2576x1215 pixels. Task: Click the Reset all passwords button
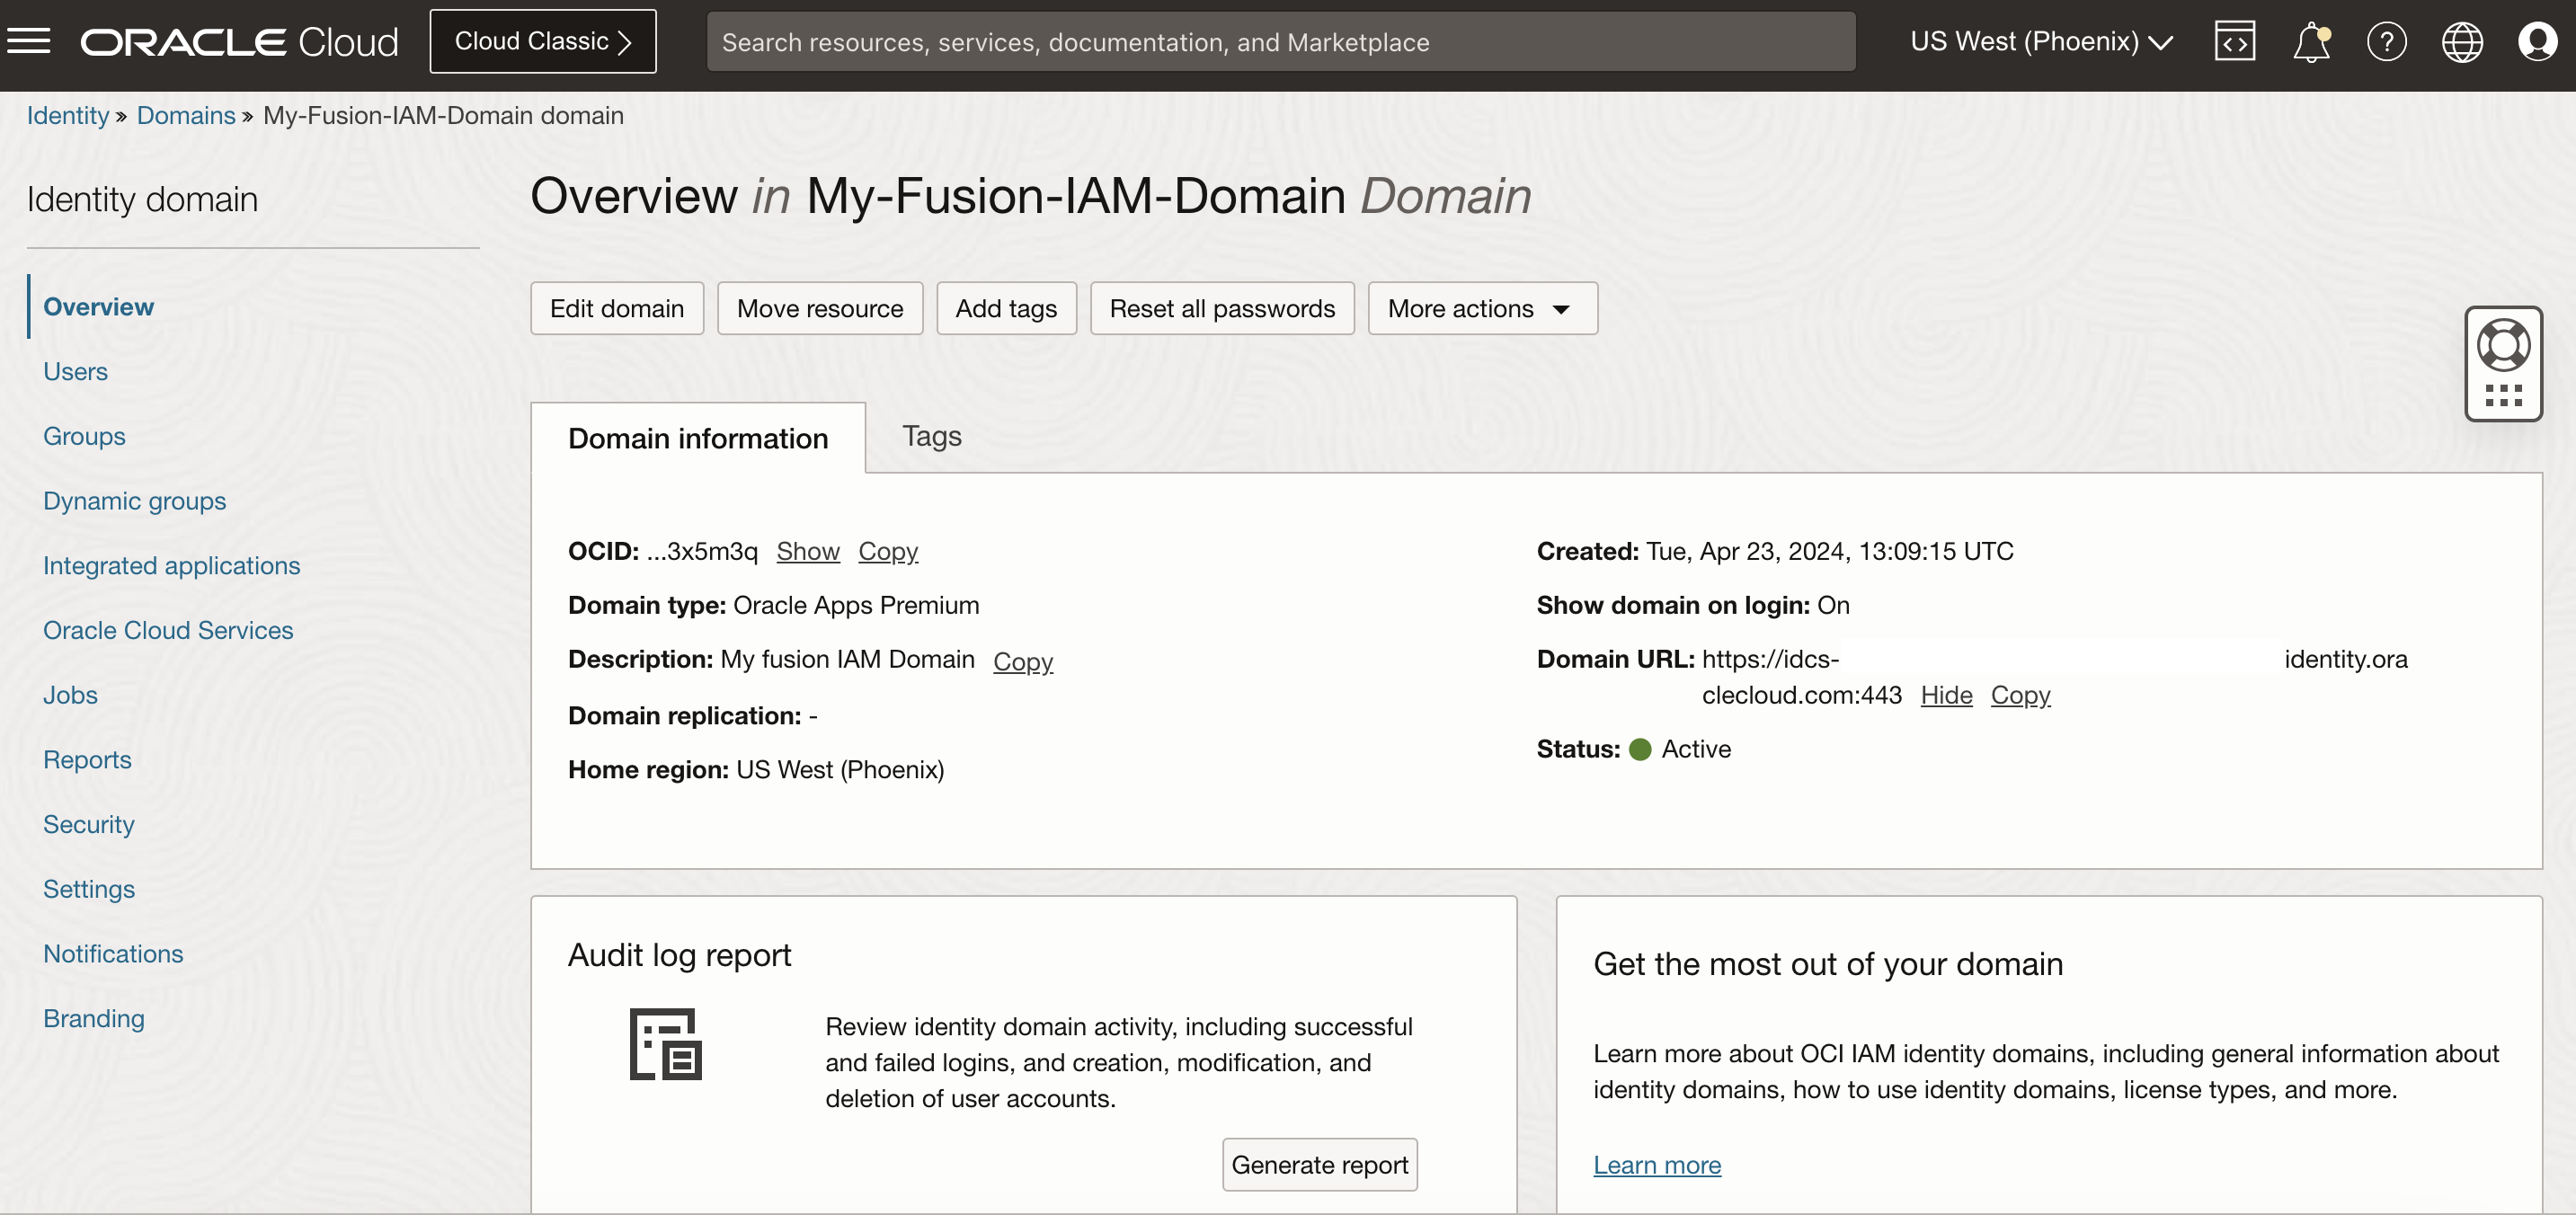tap(1221, 308)
